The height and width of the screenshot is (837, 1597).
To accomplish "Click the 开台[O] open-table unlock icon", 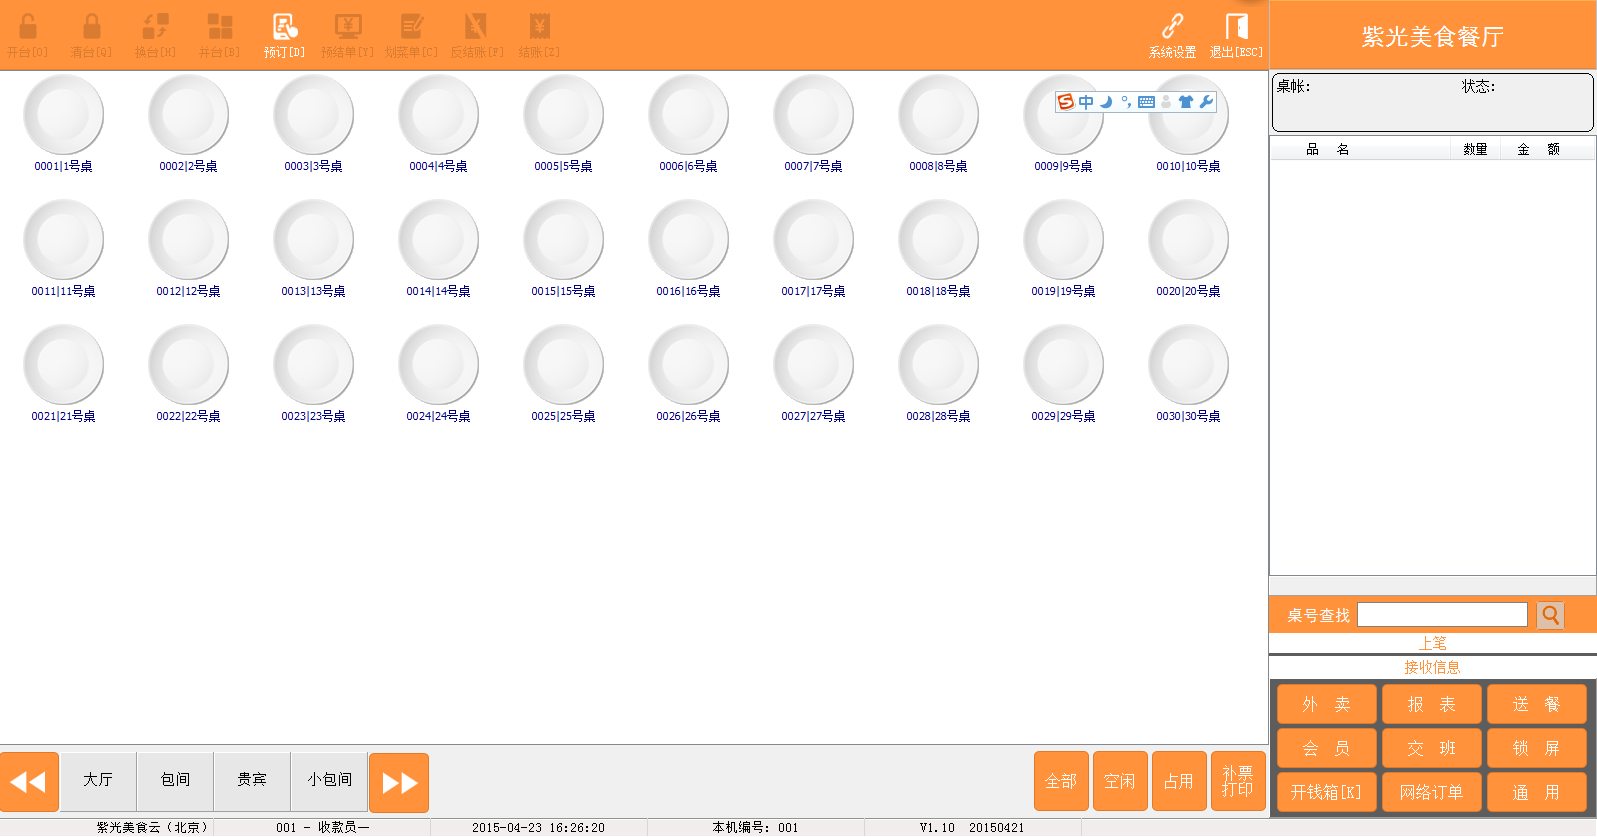I will pos(27,28).
